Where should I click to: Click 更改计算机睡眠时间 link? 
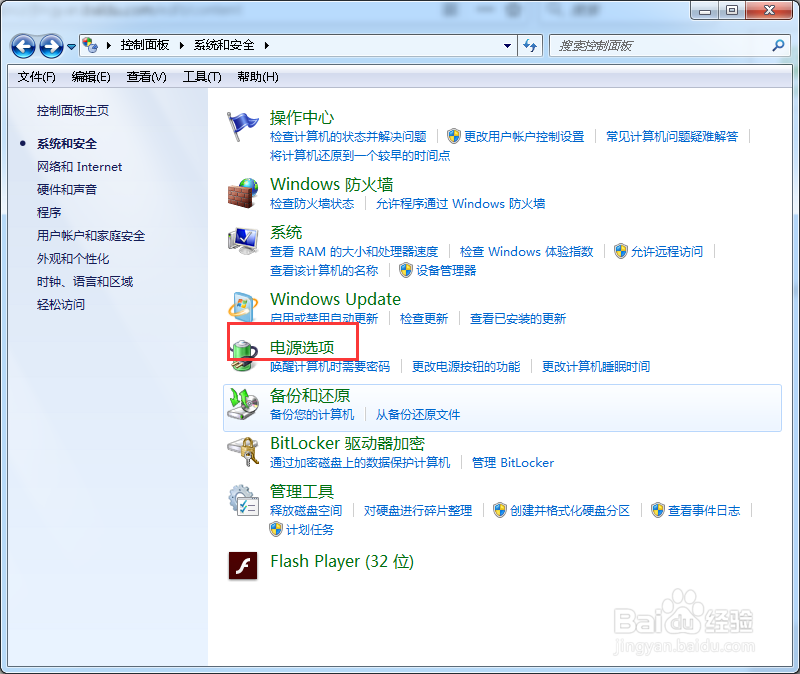[596, 366]
